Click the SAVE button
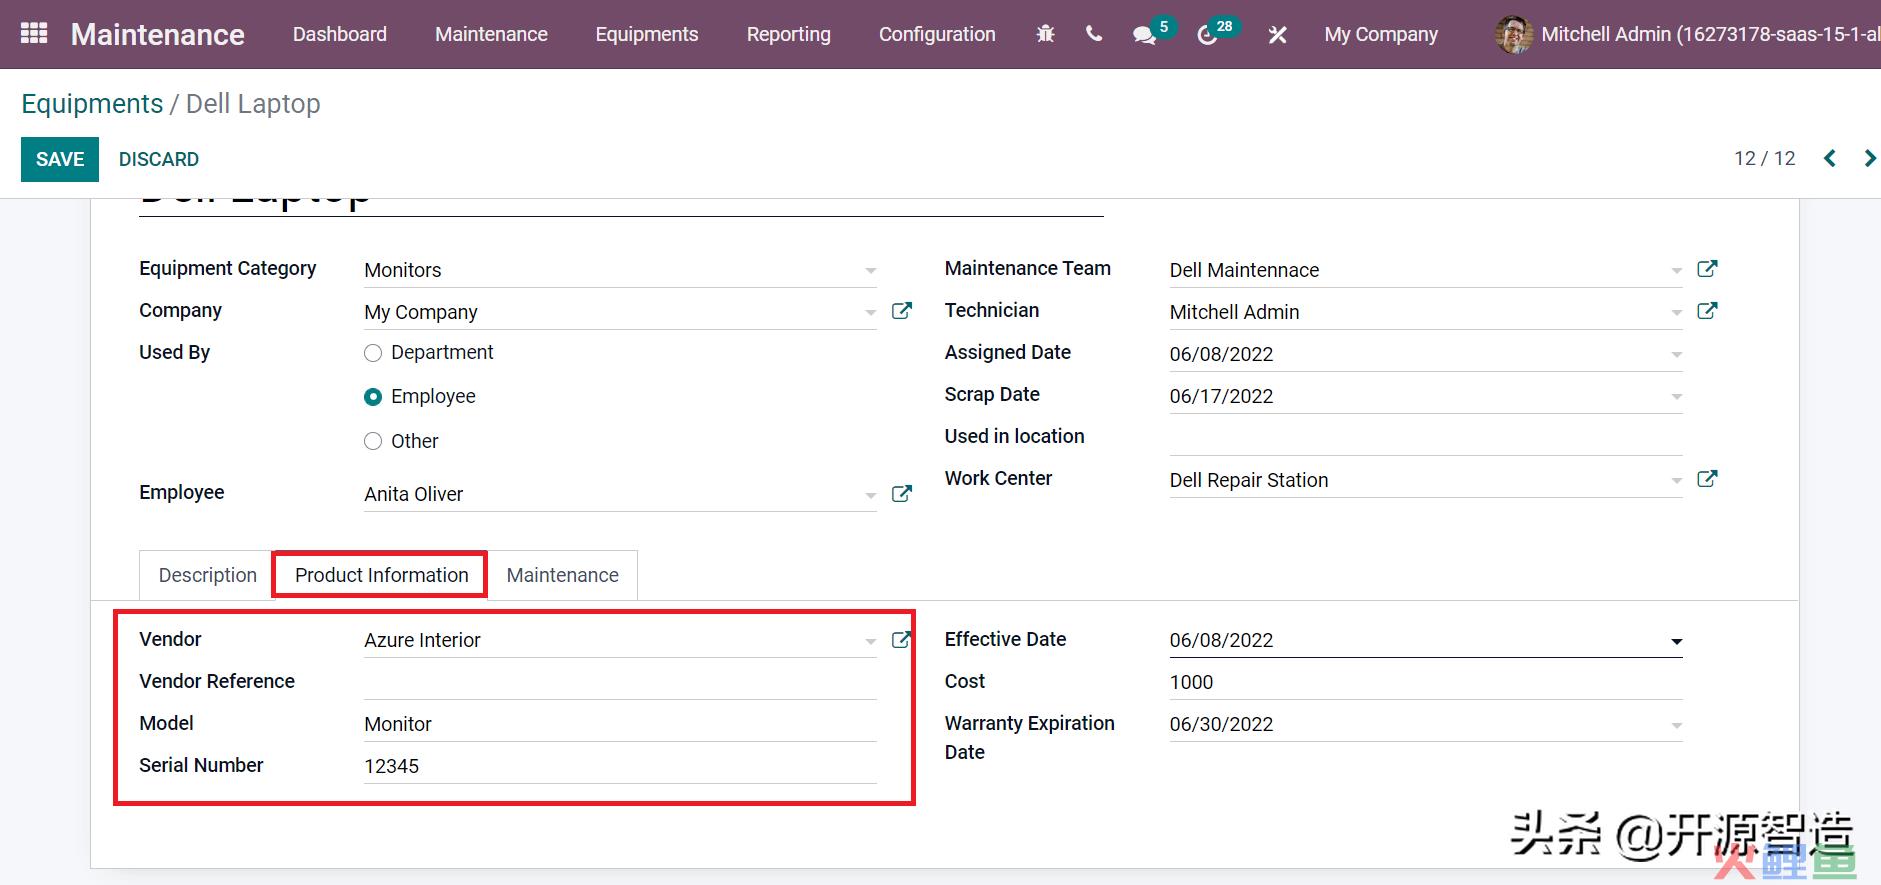 coord(60,159)
